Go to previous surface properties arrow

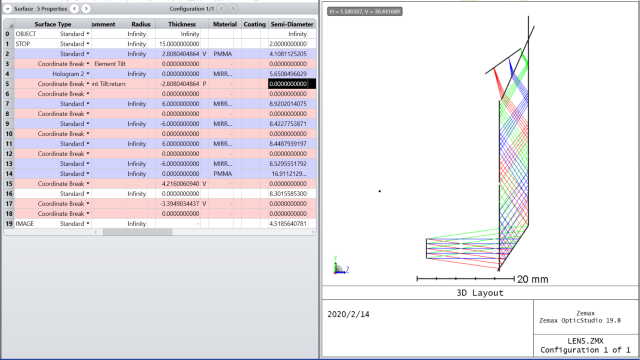(x=74, y=9)
